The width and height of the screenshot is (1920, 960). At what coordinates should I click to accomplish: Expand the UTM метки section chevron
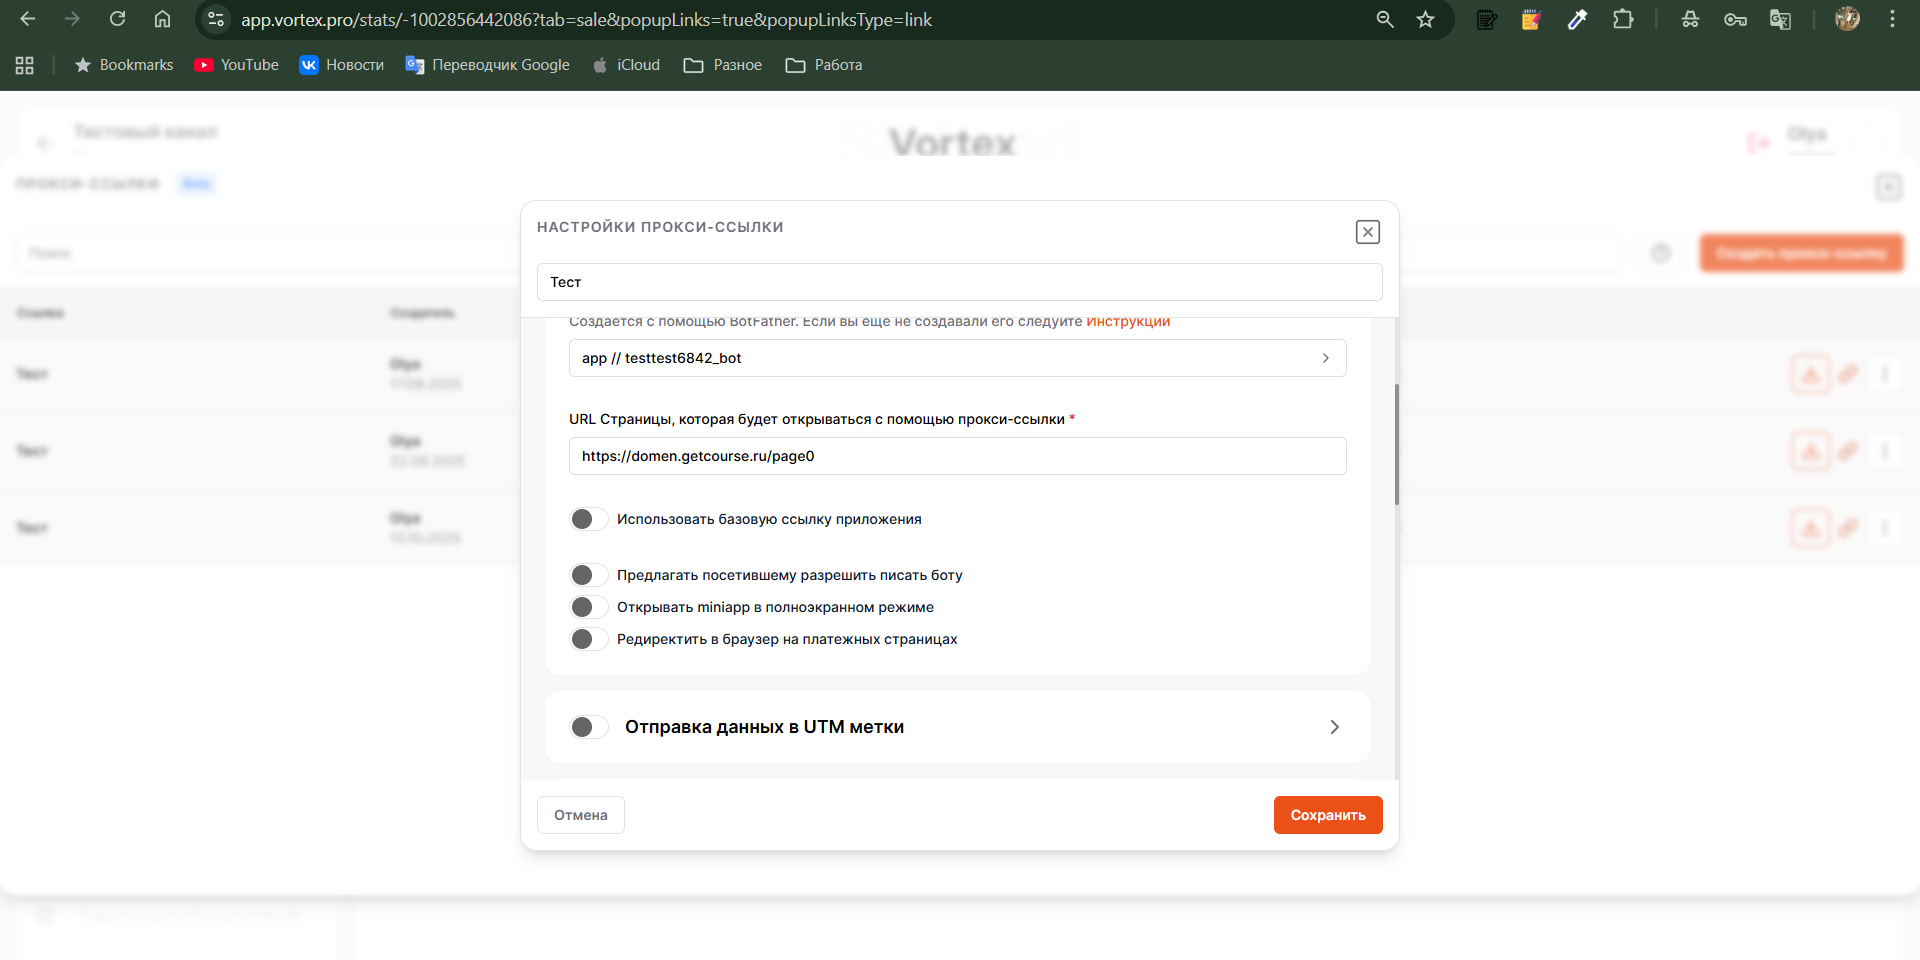pos(1334,727)
